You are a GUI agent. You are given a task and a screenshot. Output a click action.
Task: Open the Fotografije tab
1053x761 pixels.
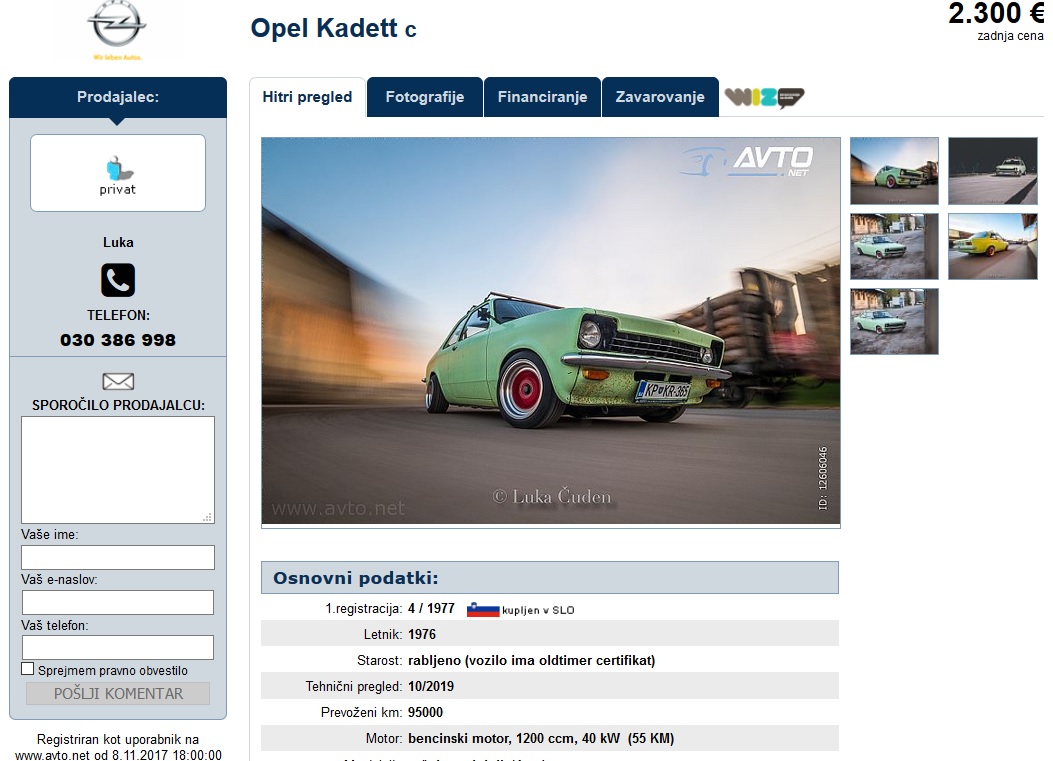pyautogui.click(x=424, y=97)
